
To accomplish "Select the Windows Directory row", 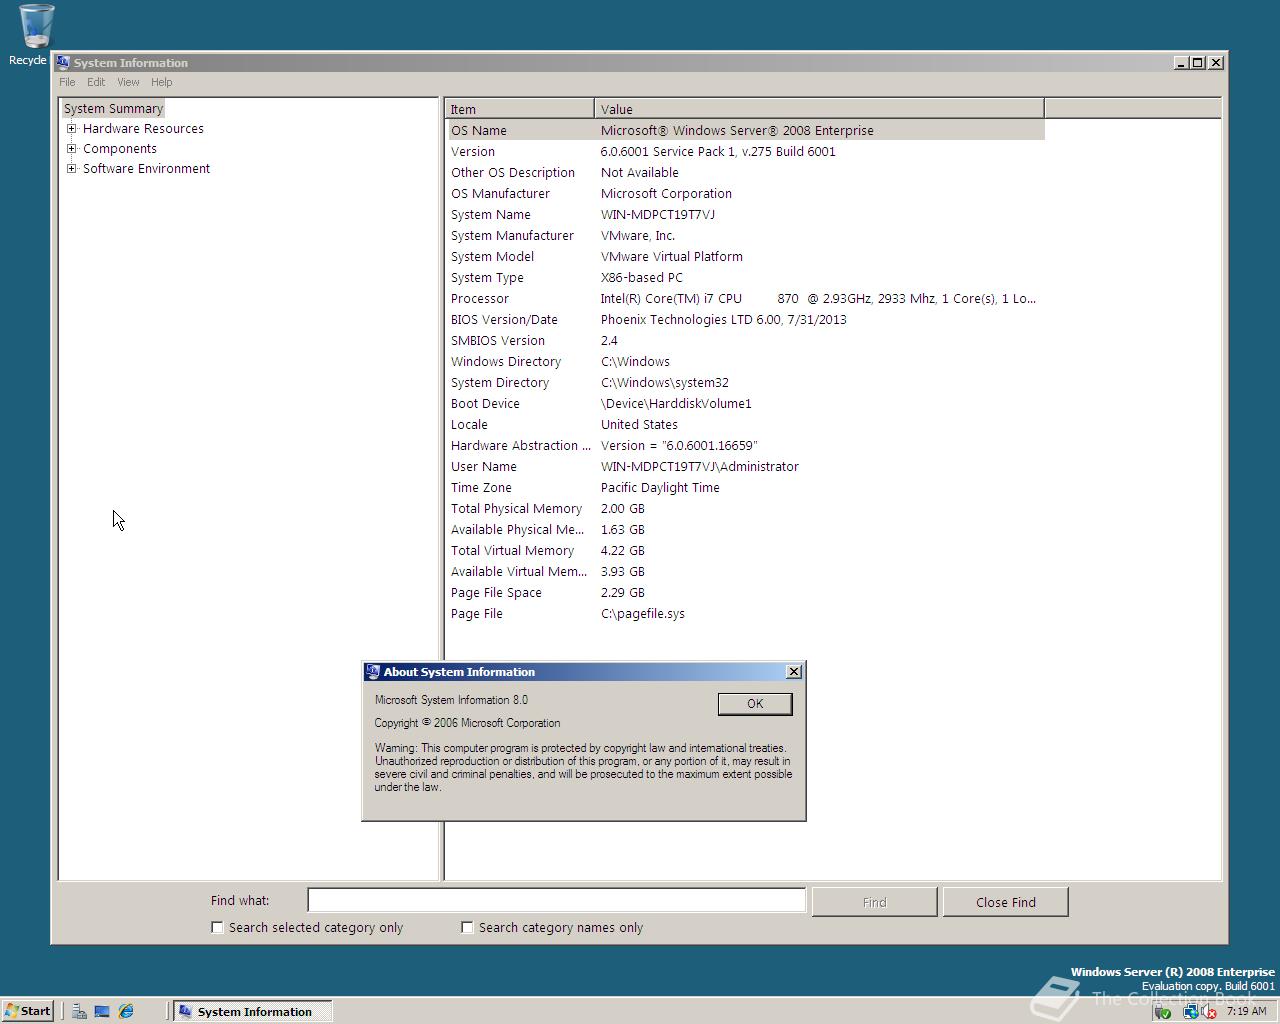I will click(x=745, y=361).
